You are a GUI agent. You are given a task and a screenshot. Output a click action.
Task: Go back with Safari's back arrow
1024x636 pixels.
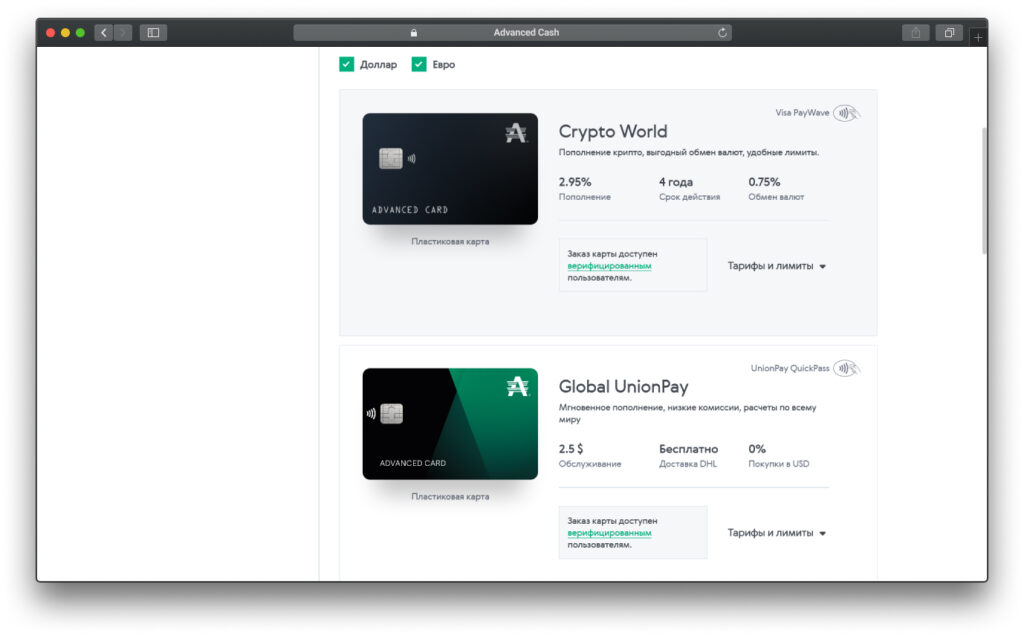click(x=104, y=33)
